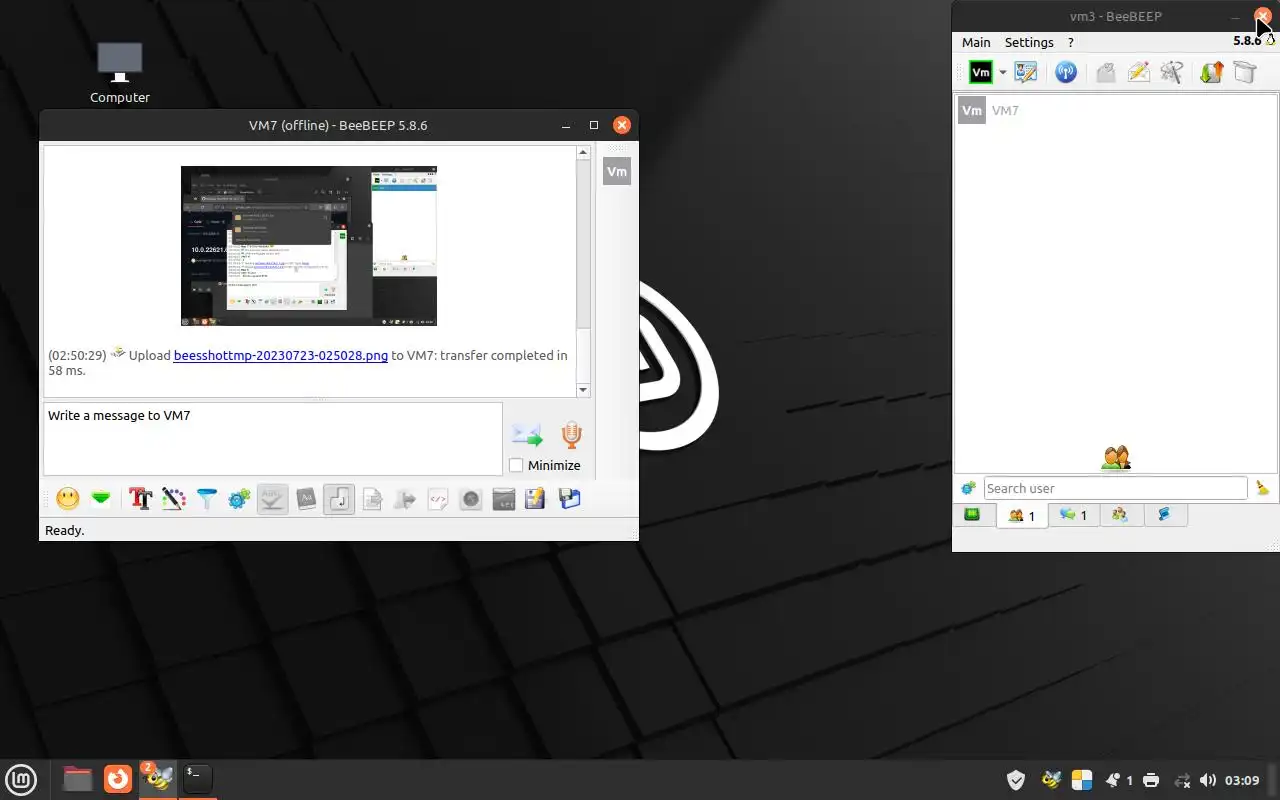Maximize the VM7 chat window
This screenshot has width=1280, height=800.
(x=594, y=125)
